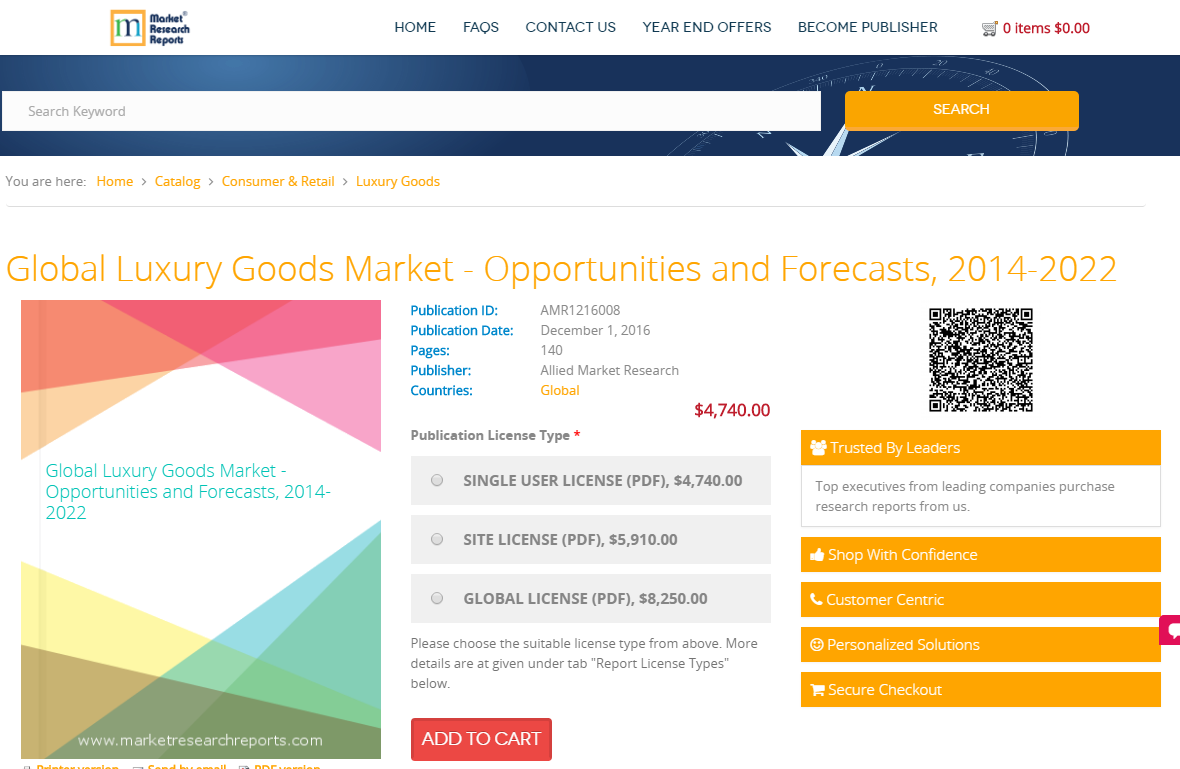Click the publisher Allied Market Research
The height and width of the screenshot is (769, 1180).
[610, 370]
